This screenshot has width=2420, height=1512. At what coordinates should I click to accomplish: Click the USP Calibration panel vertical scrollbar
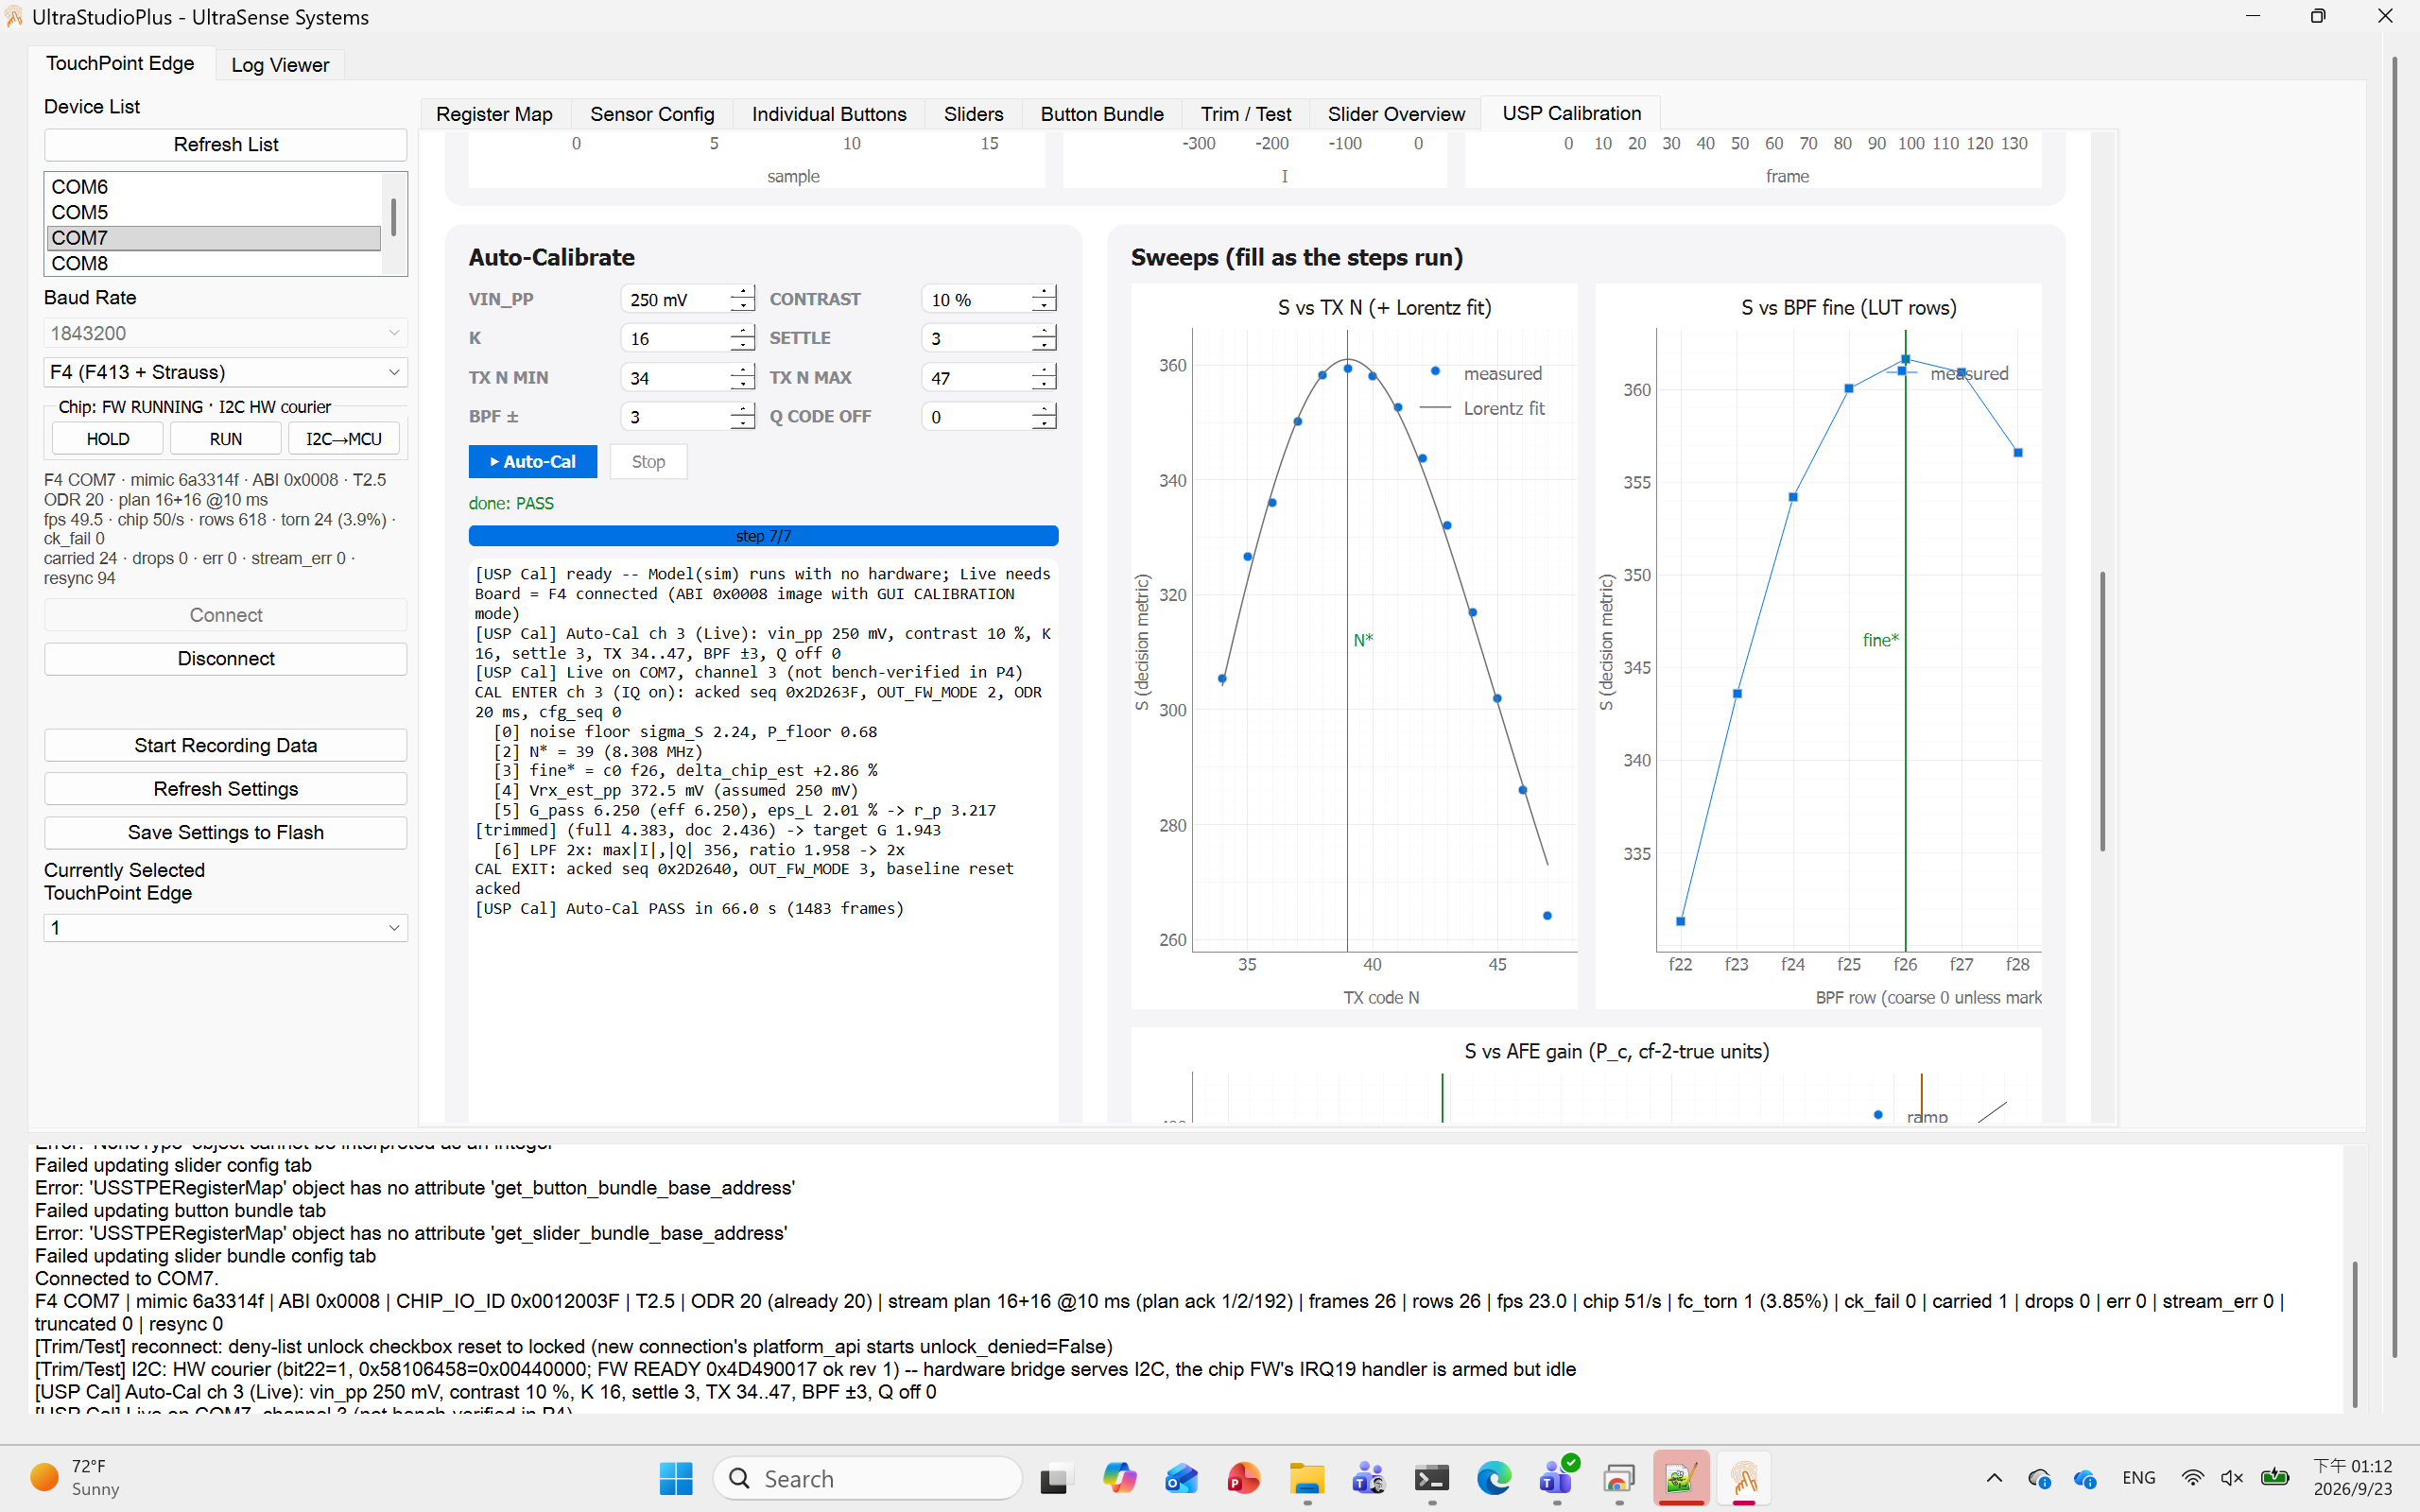coord(2103,710)
